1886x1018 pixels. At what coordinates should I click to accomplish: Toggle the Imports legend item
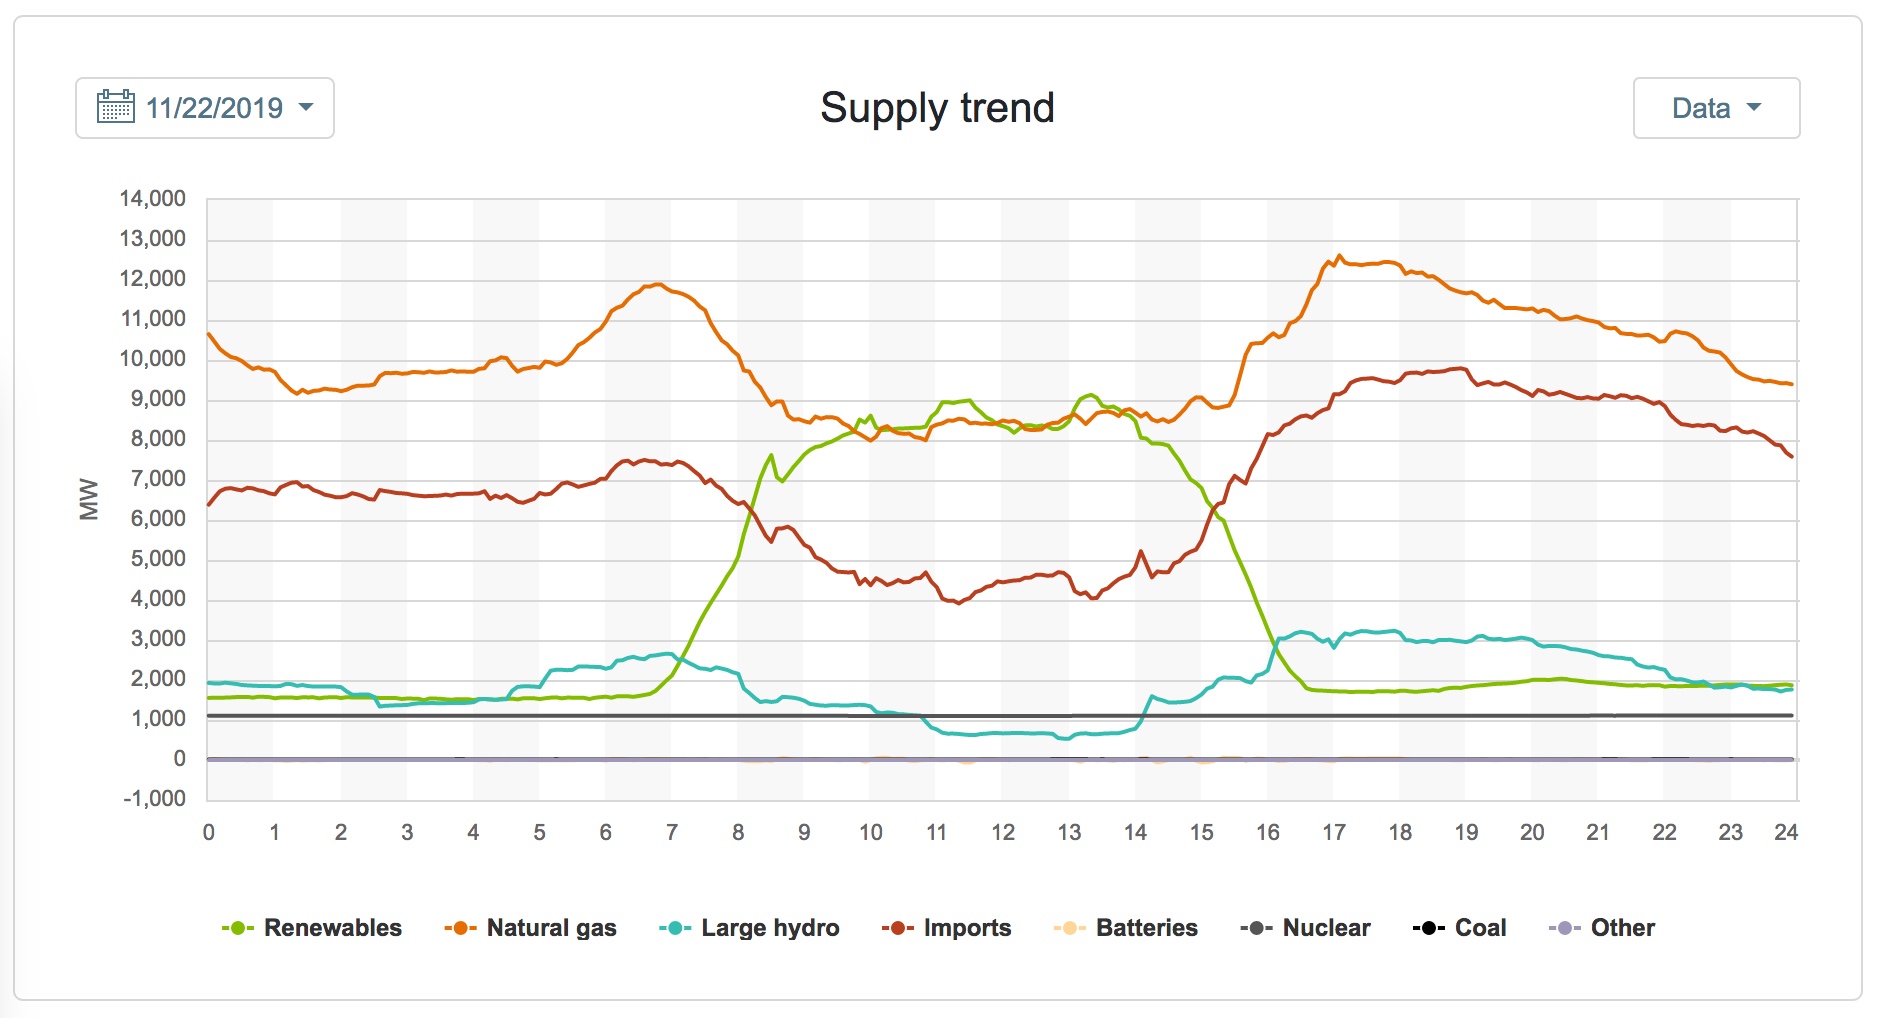(x=946, y=928)
